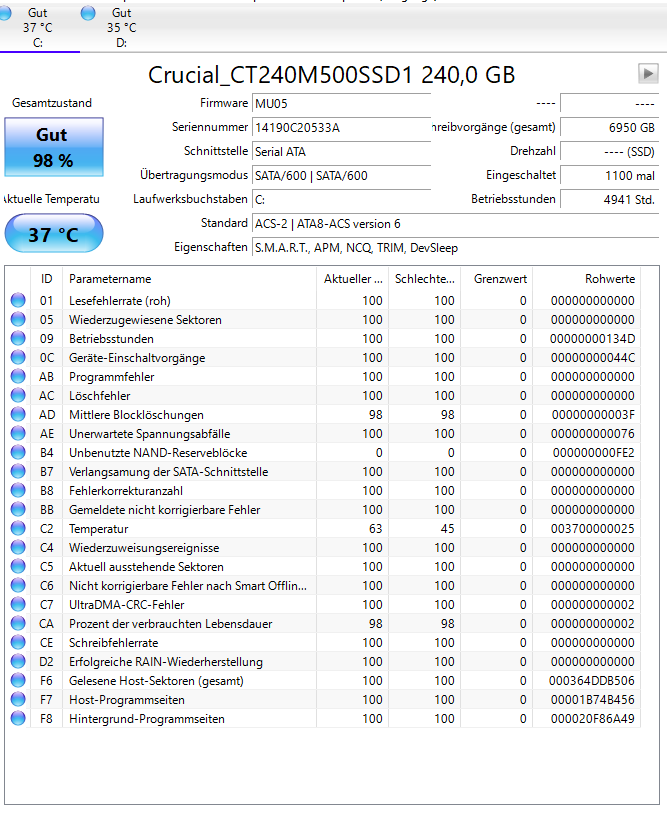
Task: Click the status orb beside Betriebsstunden ID 09
Action: pos(18,338)
